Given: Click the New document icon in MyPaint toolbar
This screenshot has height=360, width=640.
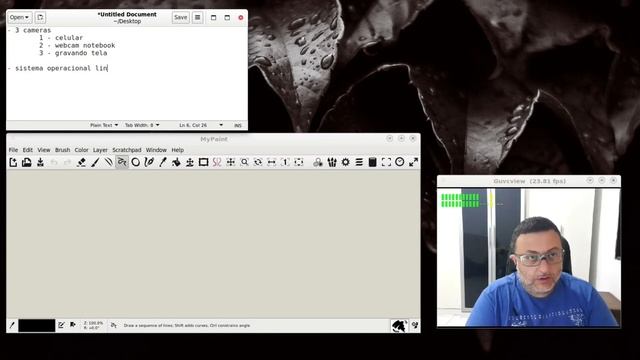Looking at the screenshot, I should coord(13,162).
